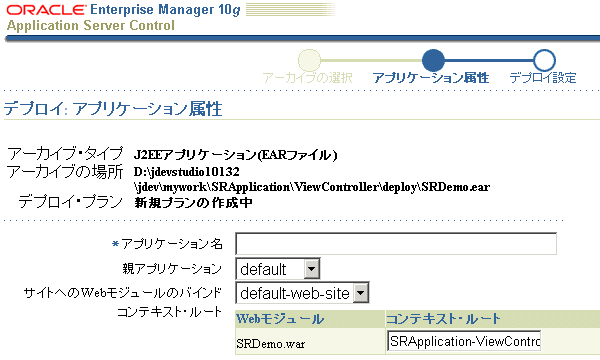Image resolution: width=600 pixels, height=360 pixels.
Task: Click the *アプリケーション名 required label
Action: 167,244
